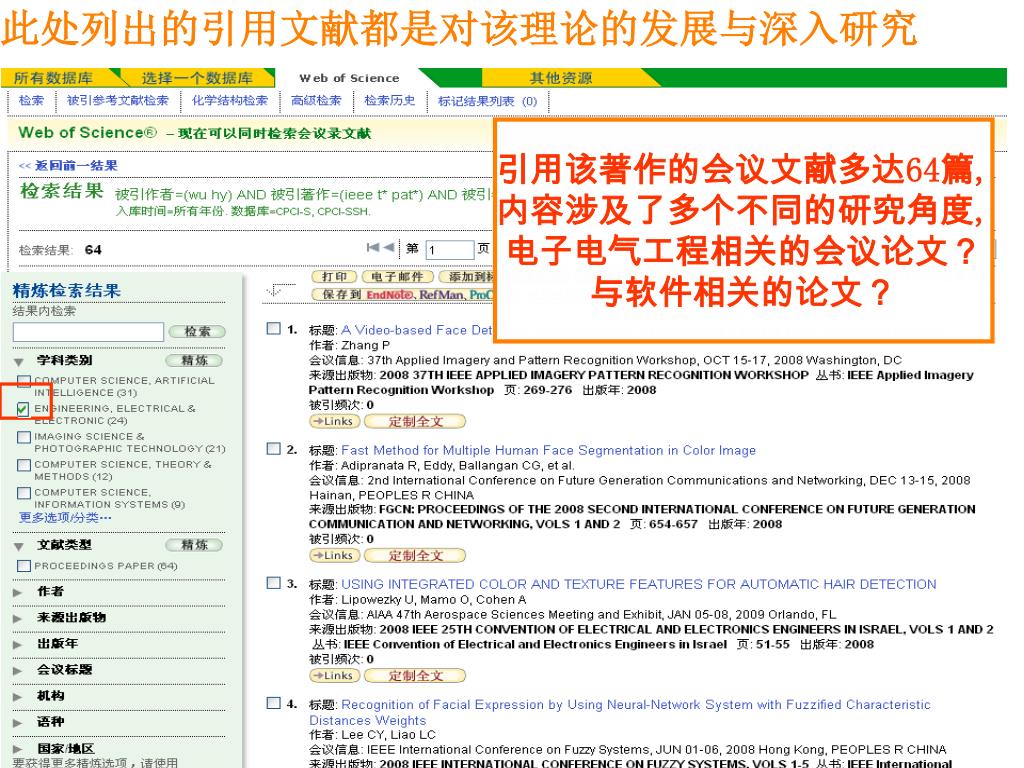Screen dimensions: 1024x768
Task: Switch to 选择一个数据库 tab
Action: coord(197,78)
